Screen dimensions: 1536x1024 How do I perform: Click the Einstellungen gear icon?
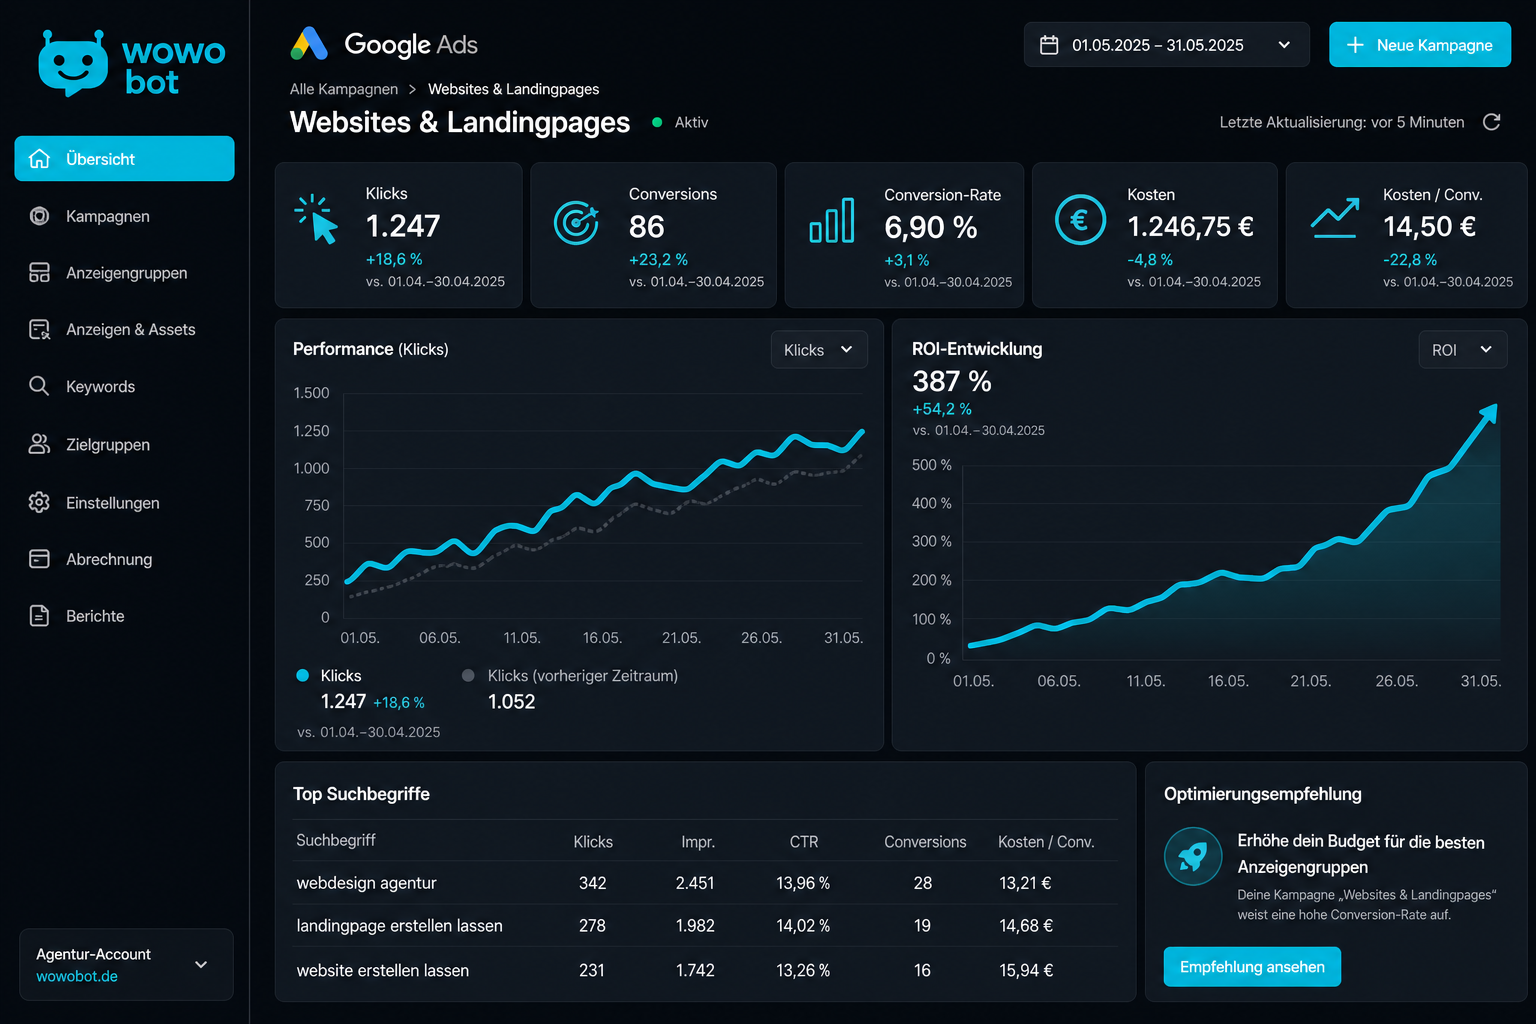[39, 502]
